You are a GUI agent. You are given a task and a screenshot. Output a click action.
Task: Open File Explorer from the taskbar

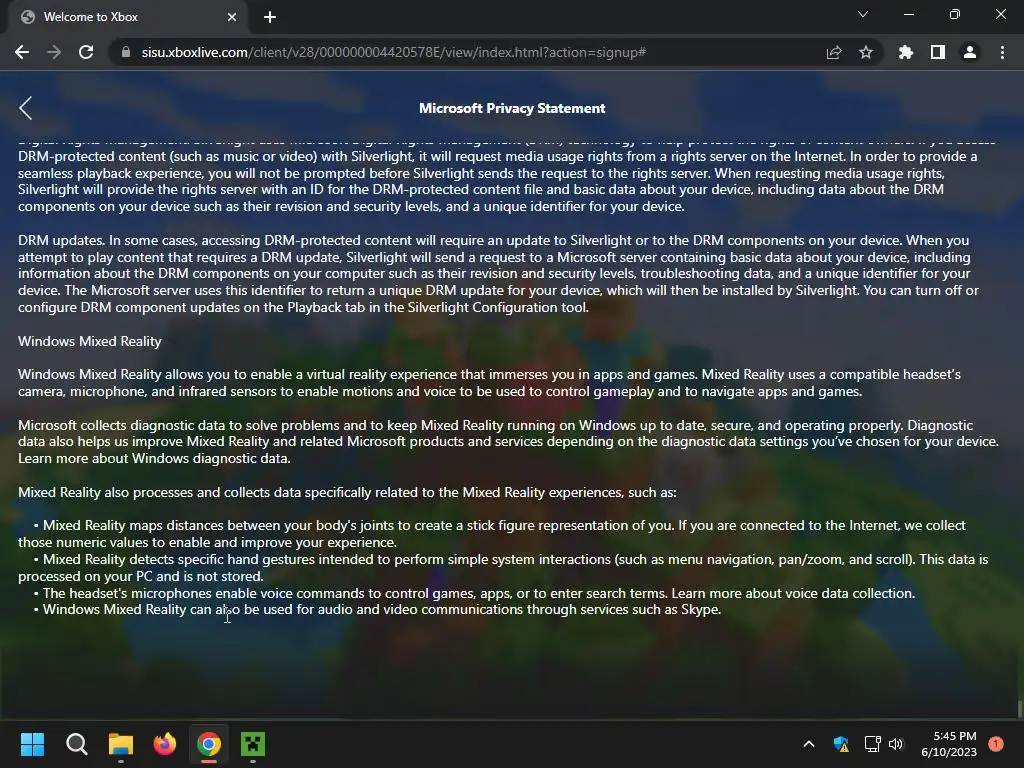click(121, 744)
